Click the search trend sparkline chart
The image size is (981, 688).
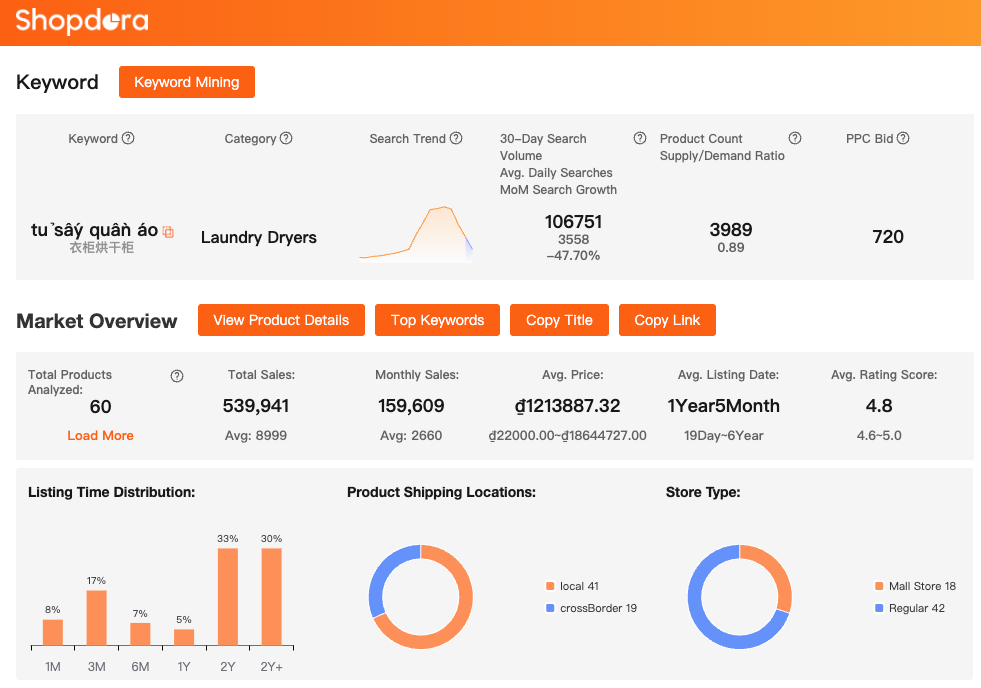point(415,234)
